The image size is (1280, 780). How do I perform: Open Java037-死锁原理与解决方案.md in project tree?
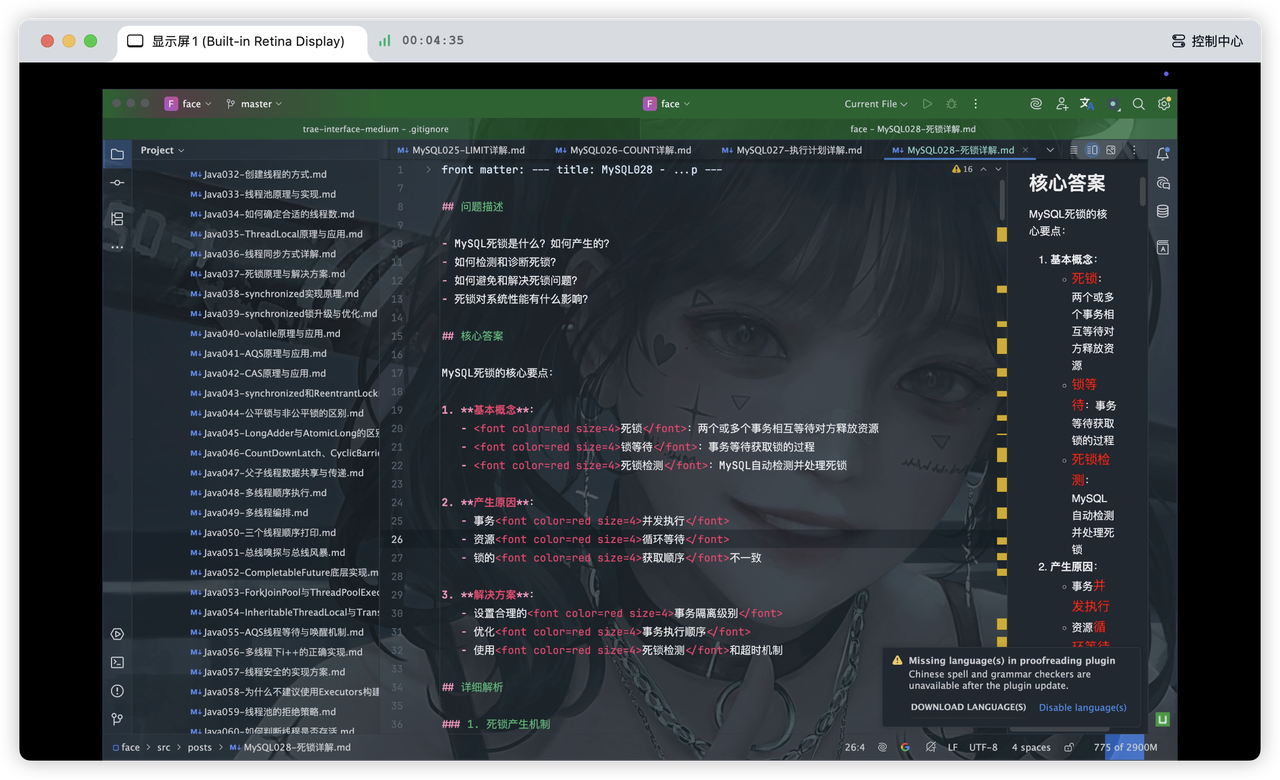274,273
